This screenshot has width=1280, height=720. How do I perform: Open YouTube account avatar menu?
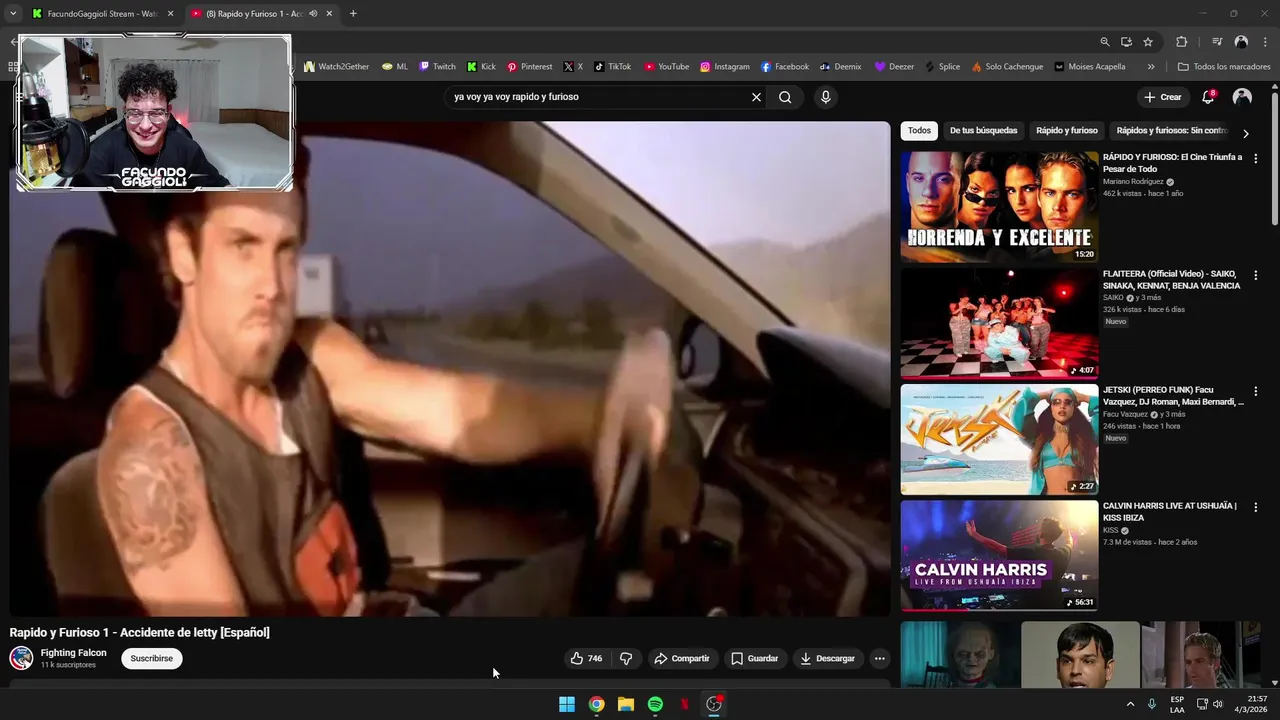coord(1242,97)
